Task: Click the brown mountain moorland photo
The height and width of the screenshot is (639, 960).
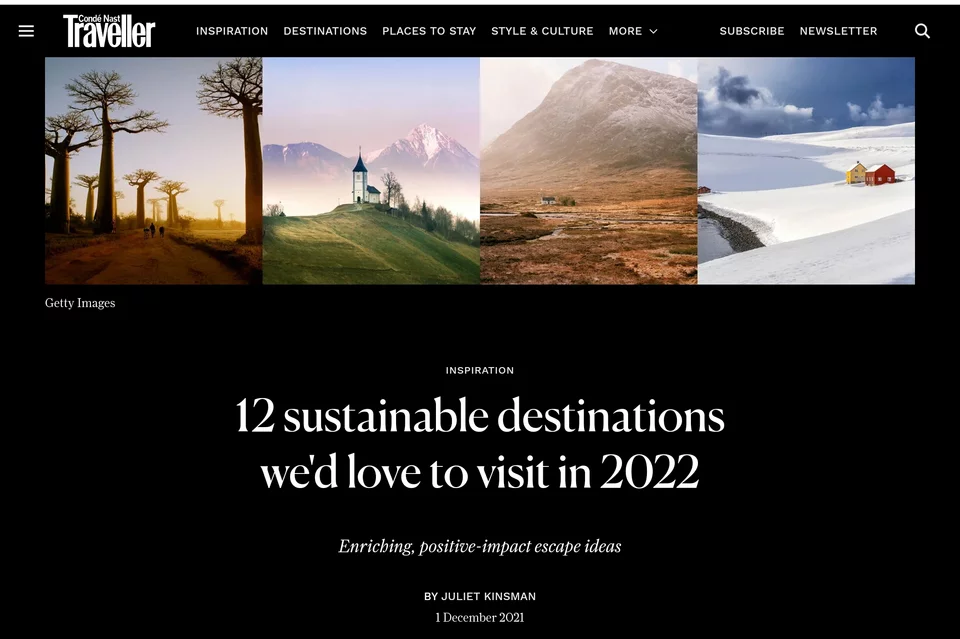Action: (x=589, y=171)
